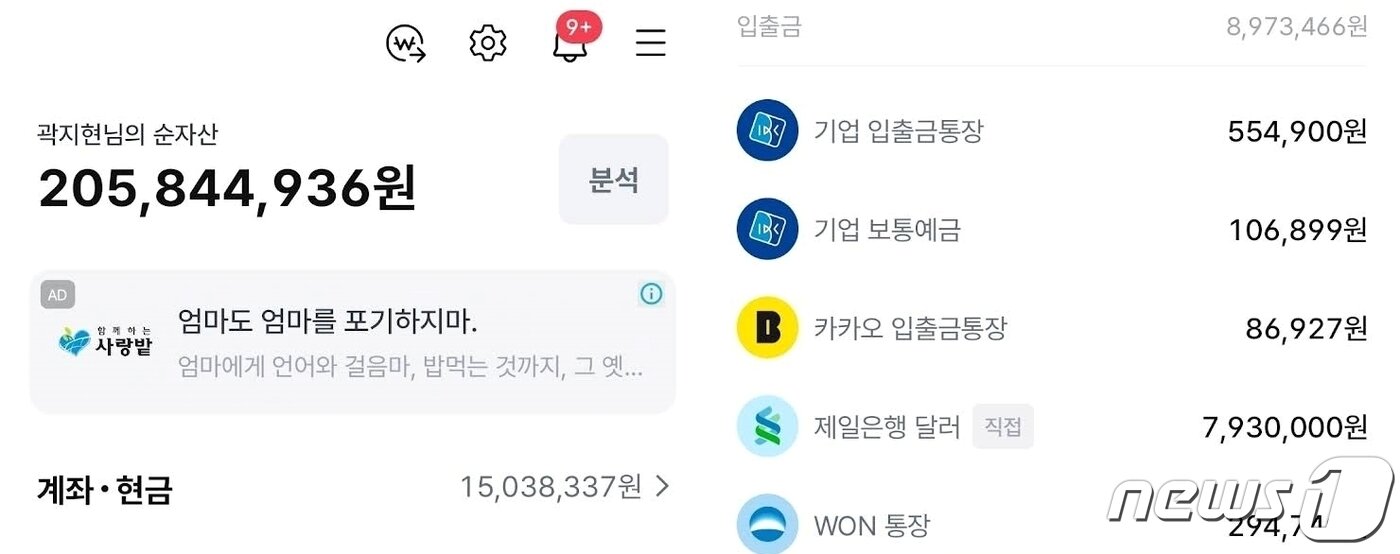This screenshot has height=554, width=1400.
Task: Tap the Kakao bank yellow logo
Action: point(767,327)
